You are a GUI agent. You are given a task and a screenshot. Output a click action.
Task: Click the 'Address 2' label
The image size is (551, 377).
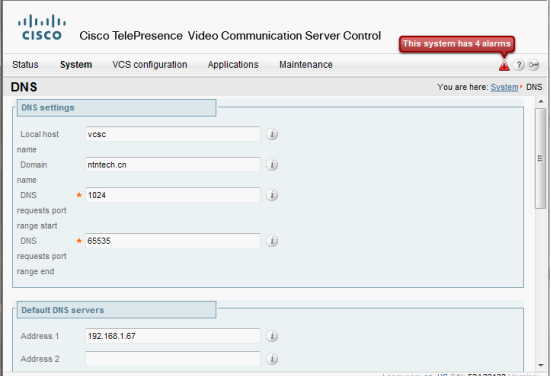40,359
